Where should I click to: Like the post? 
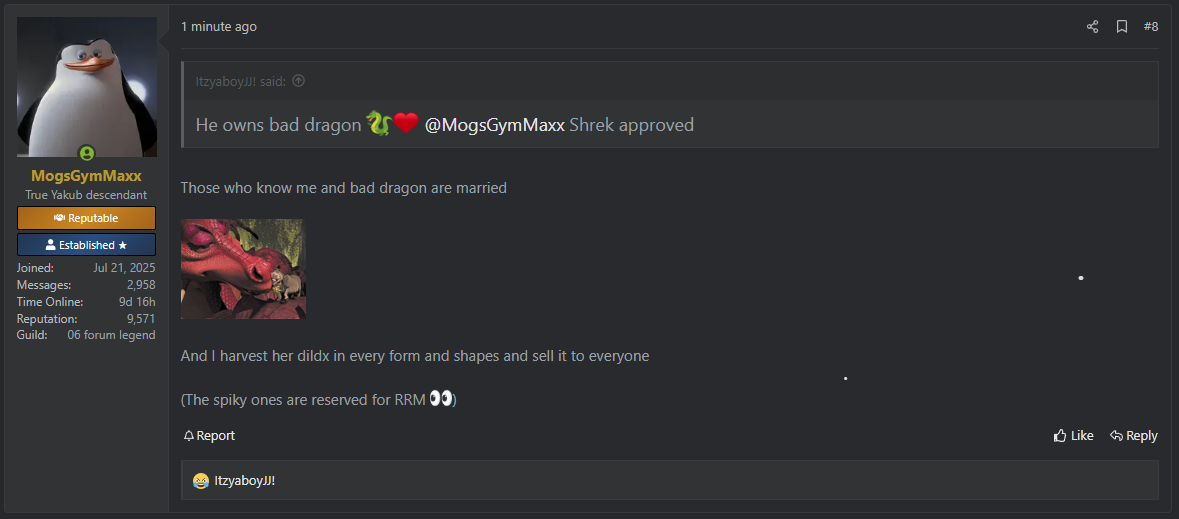click(1073, 436)
